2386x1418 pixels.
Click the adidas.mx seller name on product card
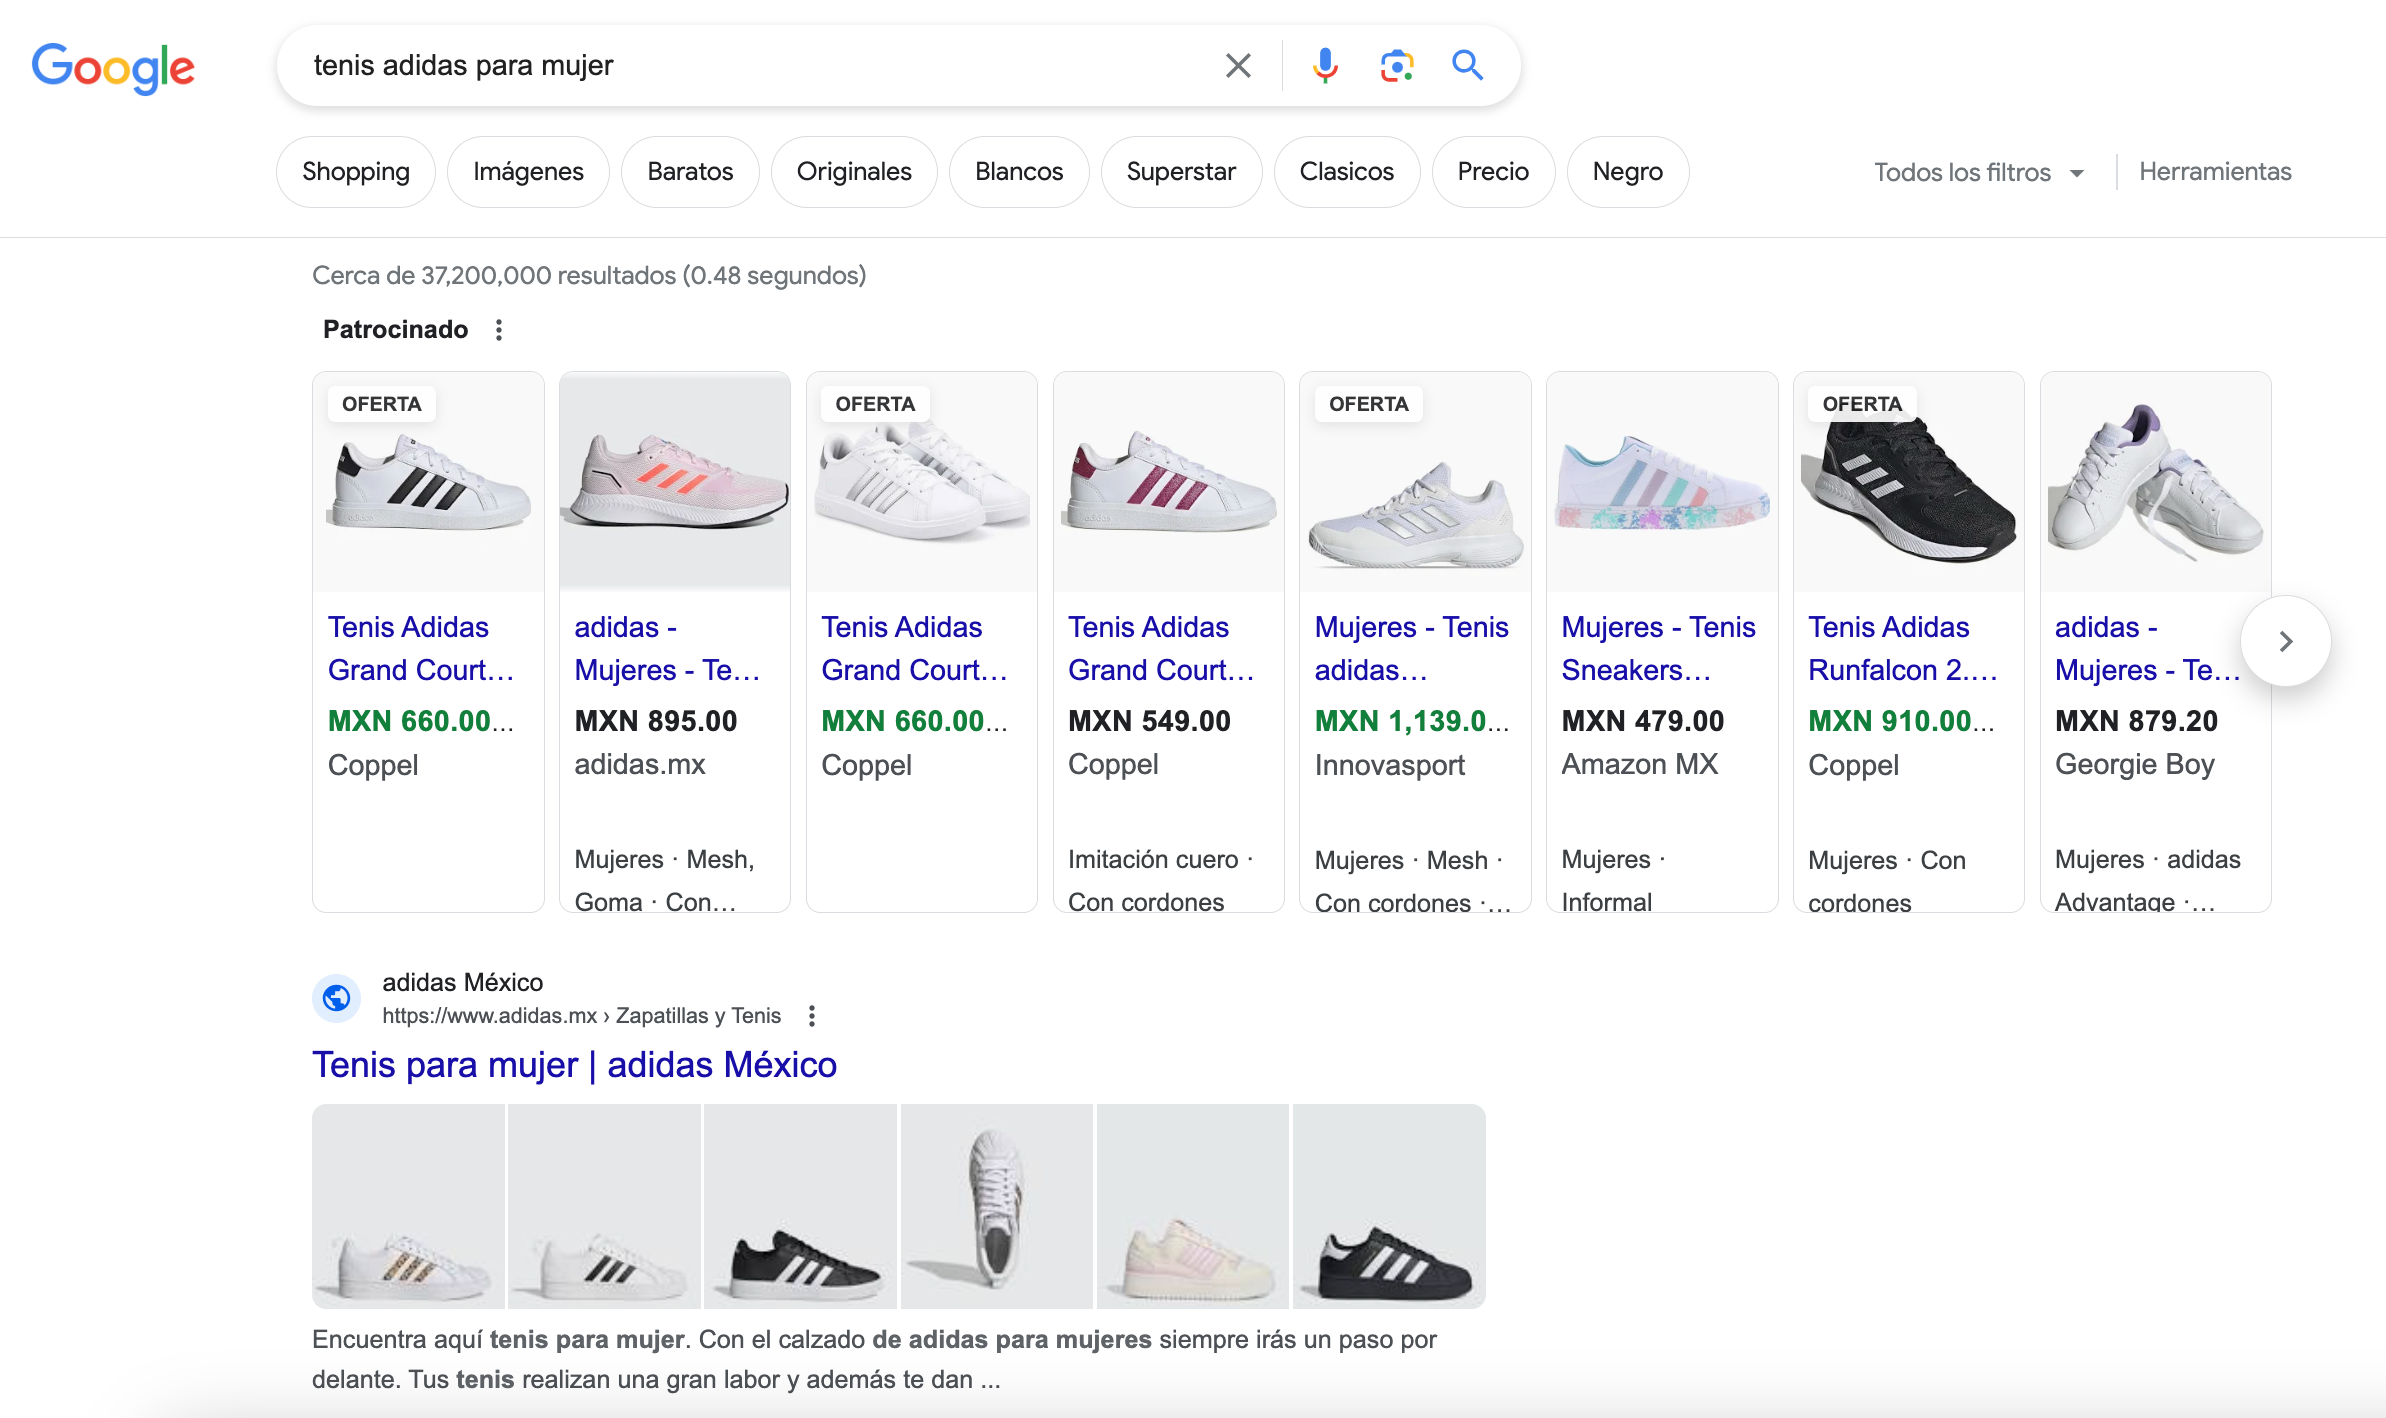click(640, 764)
